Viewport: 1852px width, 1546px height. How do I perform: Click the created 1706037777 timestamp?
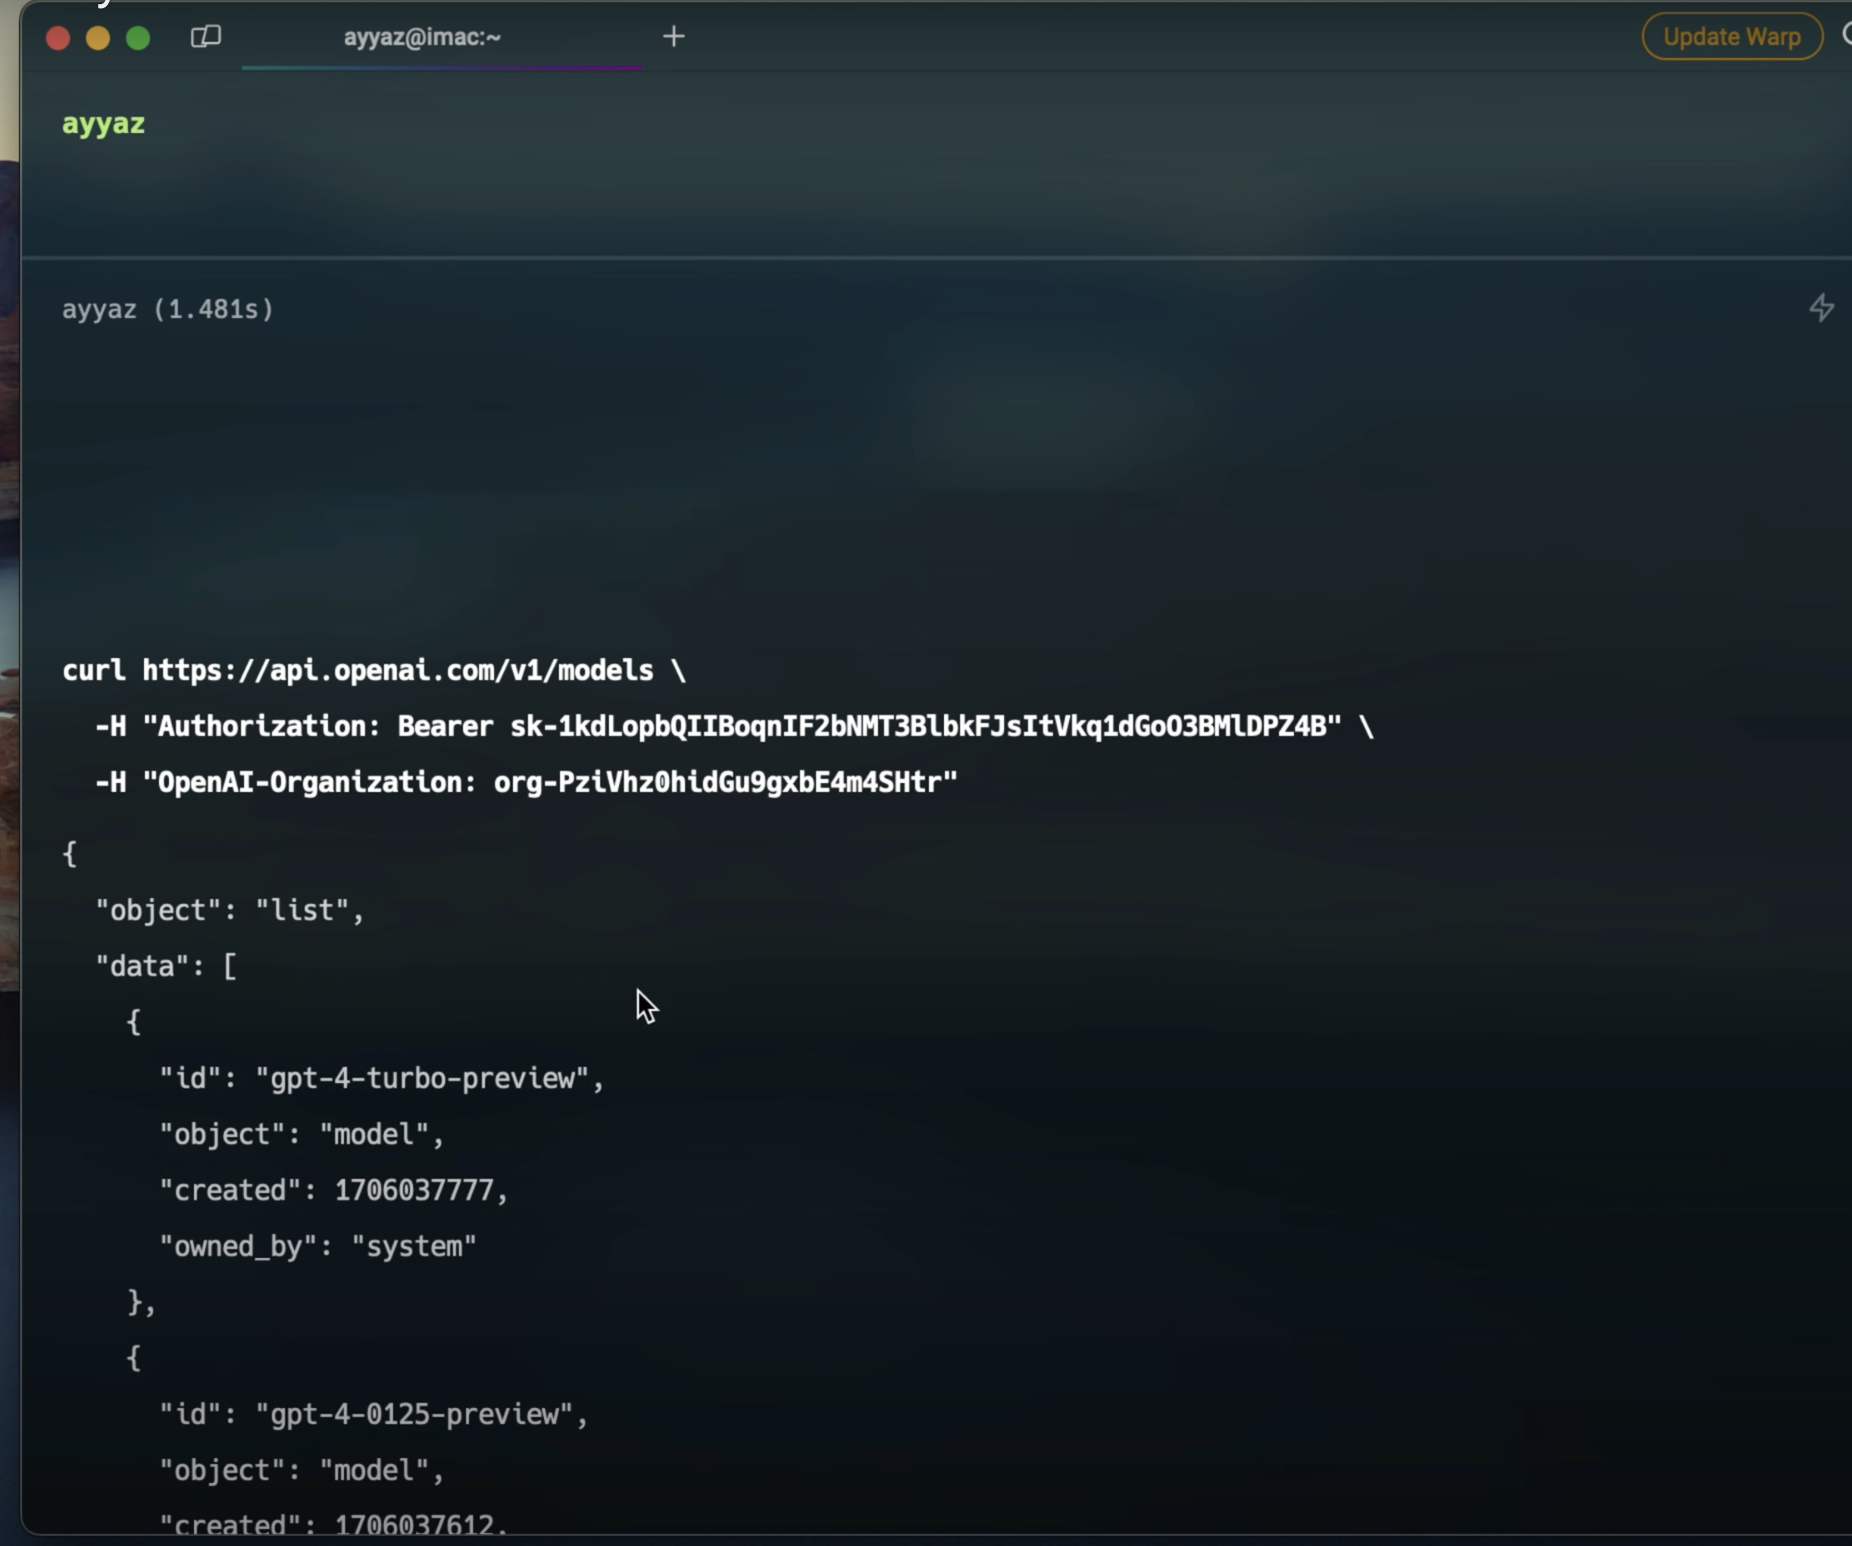413,1190
